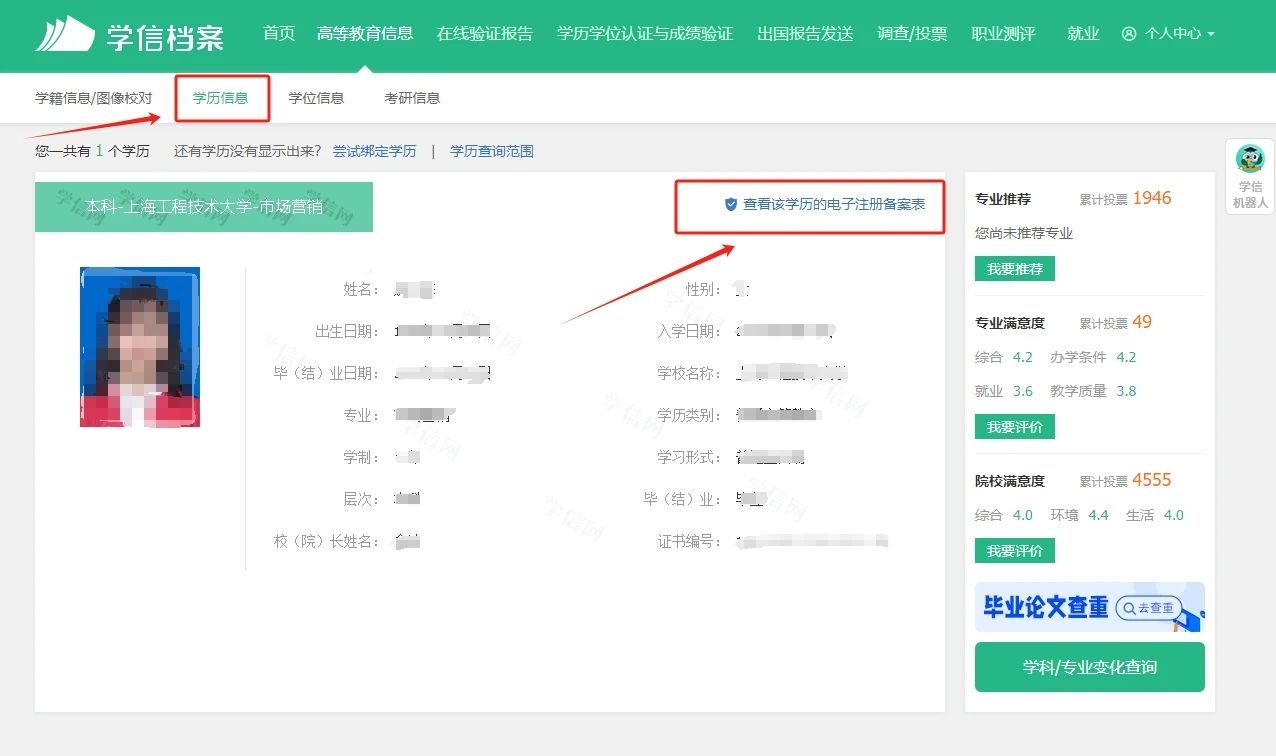Screen dimensions: 1276x756
Task: Click the user avatar icon near 个人中心
Action: (1130, 34)
